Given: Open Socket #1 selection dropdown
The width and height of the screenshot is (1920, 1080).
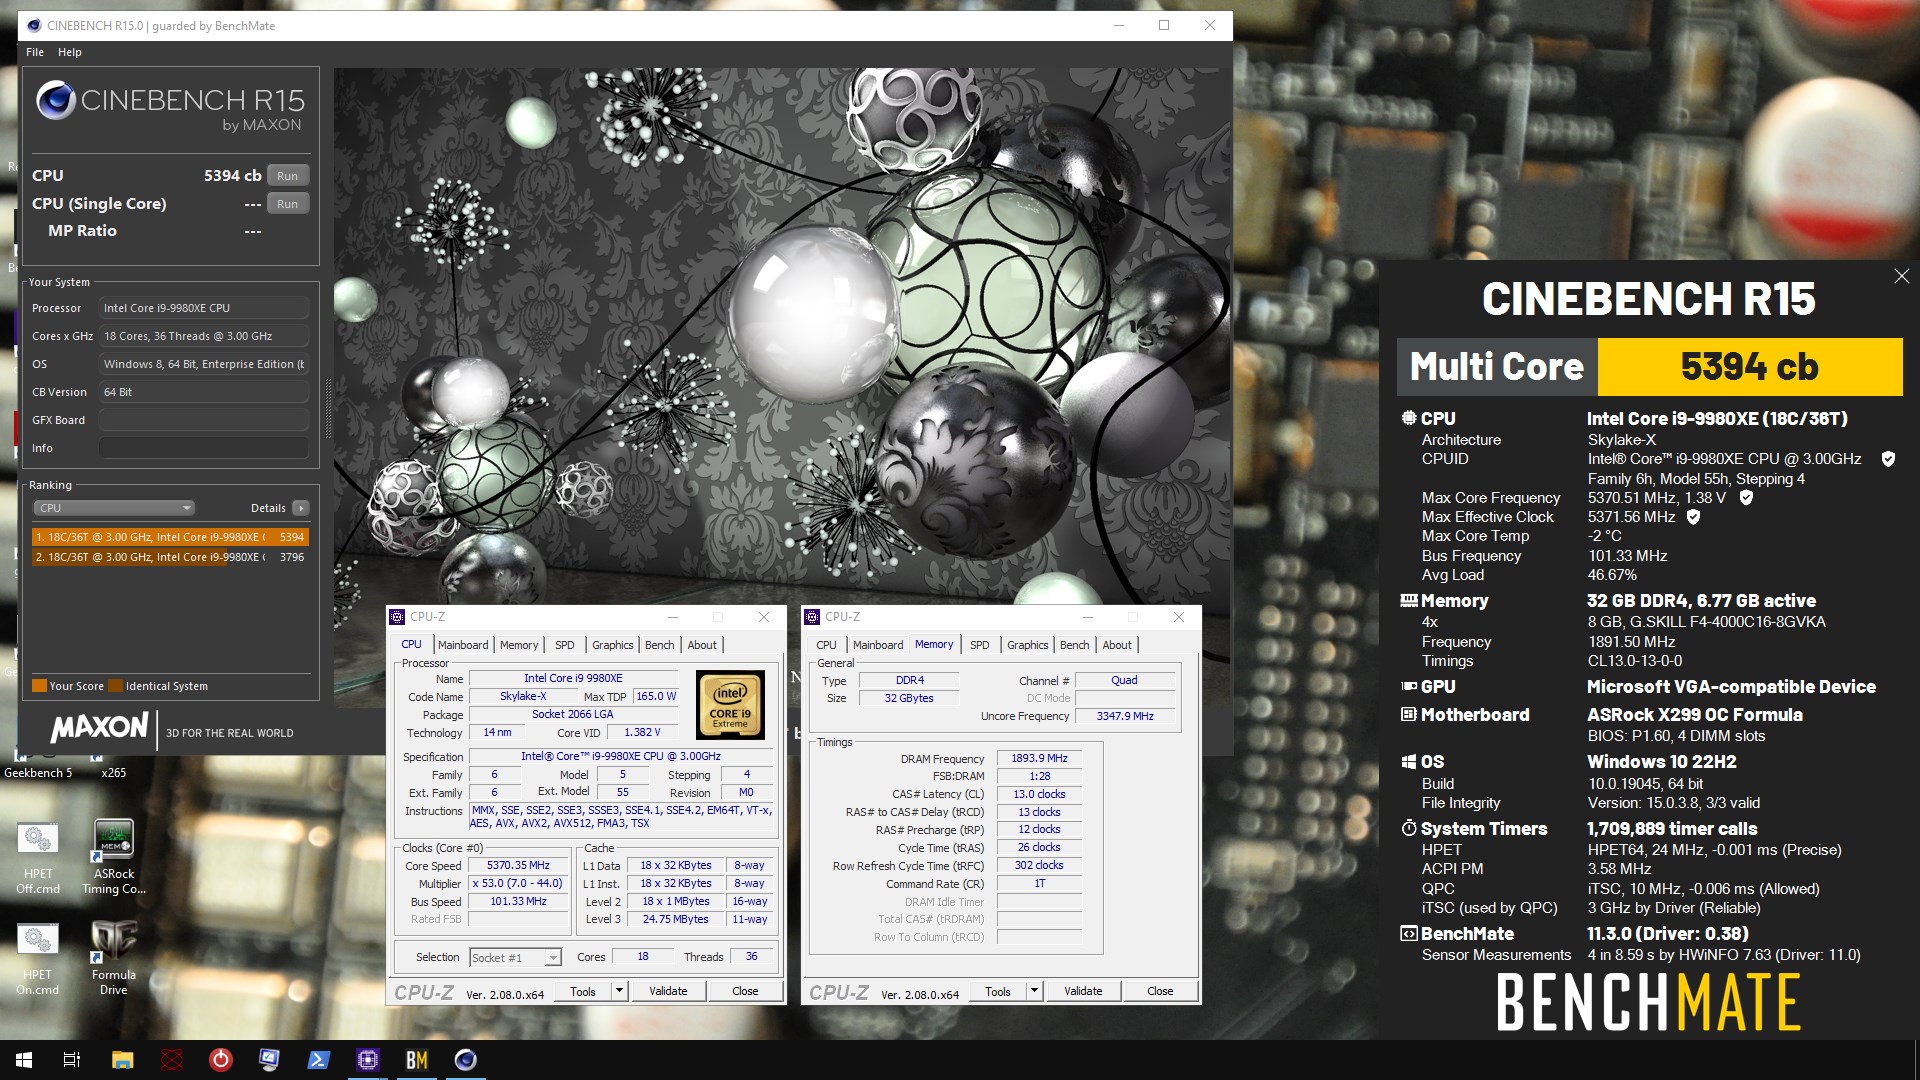Looking at the screenshot, I should [515, 958].
